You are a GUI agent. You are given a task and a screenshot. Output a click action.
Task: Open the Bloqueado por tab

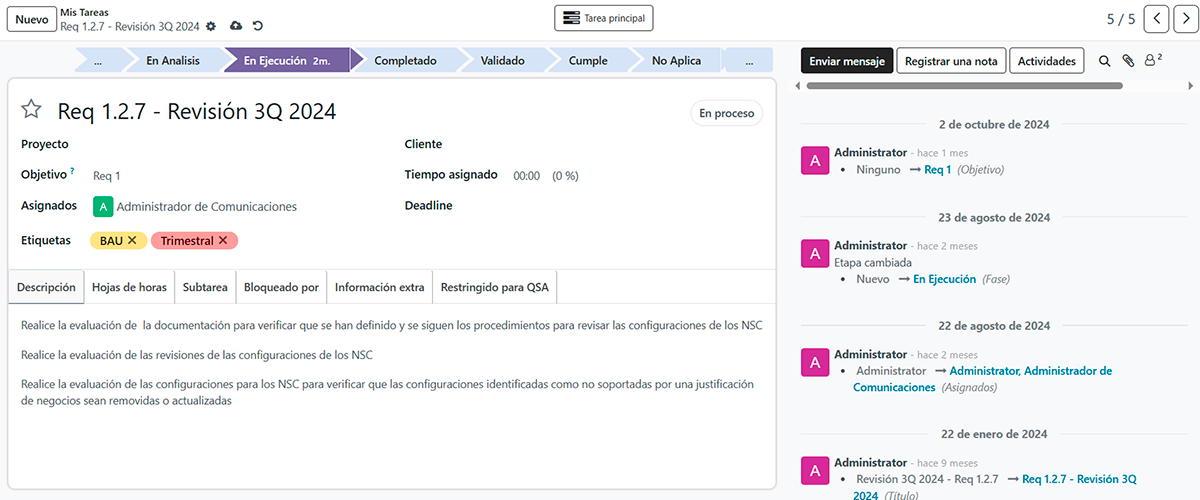281,287
